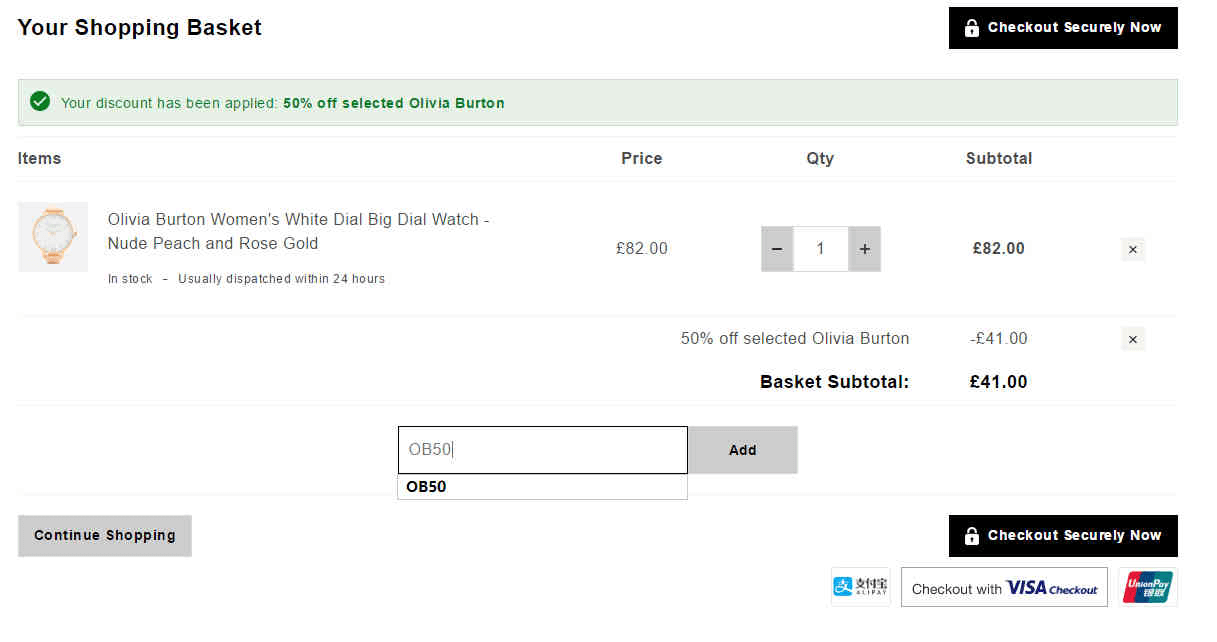
Task: Click top Checkout Securely Now button
Action: [x=1063, y=28]
